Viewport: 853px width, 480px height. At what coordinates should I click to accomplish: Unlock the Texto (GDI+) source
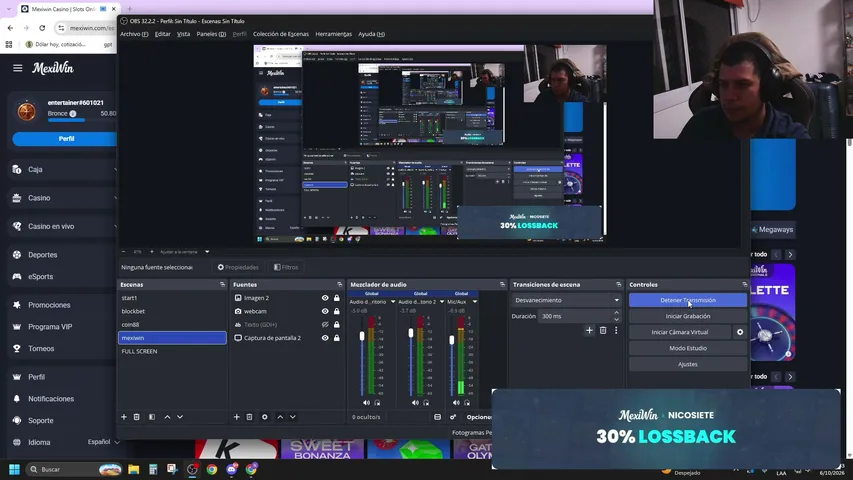[337, 325]
